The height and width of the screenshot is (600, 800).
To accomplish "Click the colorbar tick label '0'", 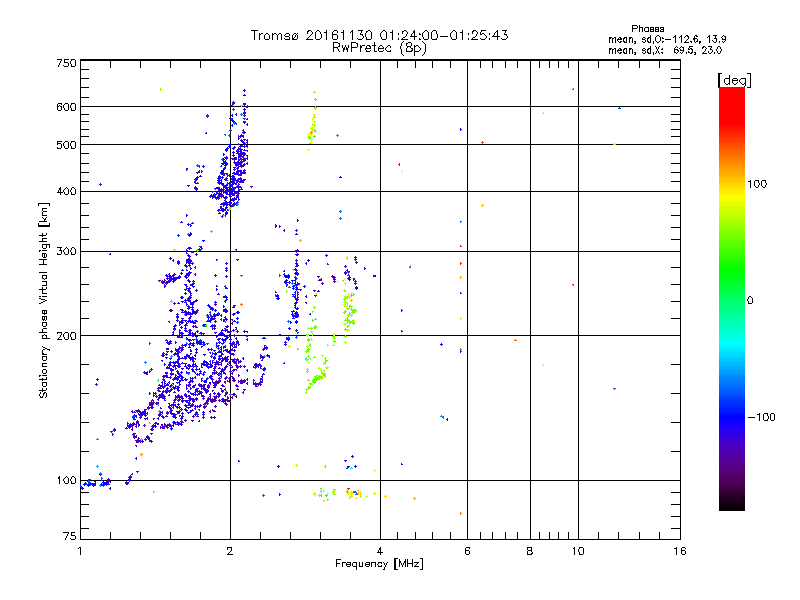I will (x=750, y=300).
